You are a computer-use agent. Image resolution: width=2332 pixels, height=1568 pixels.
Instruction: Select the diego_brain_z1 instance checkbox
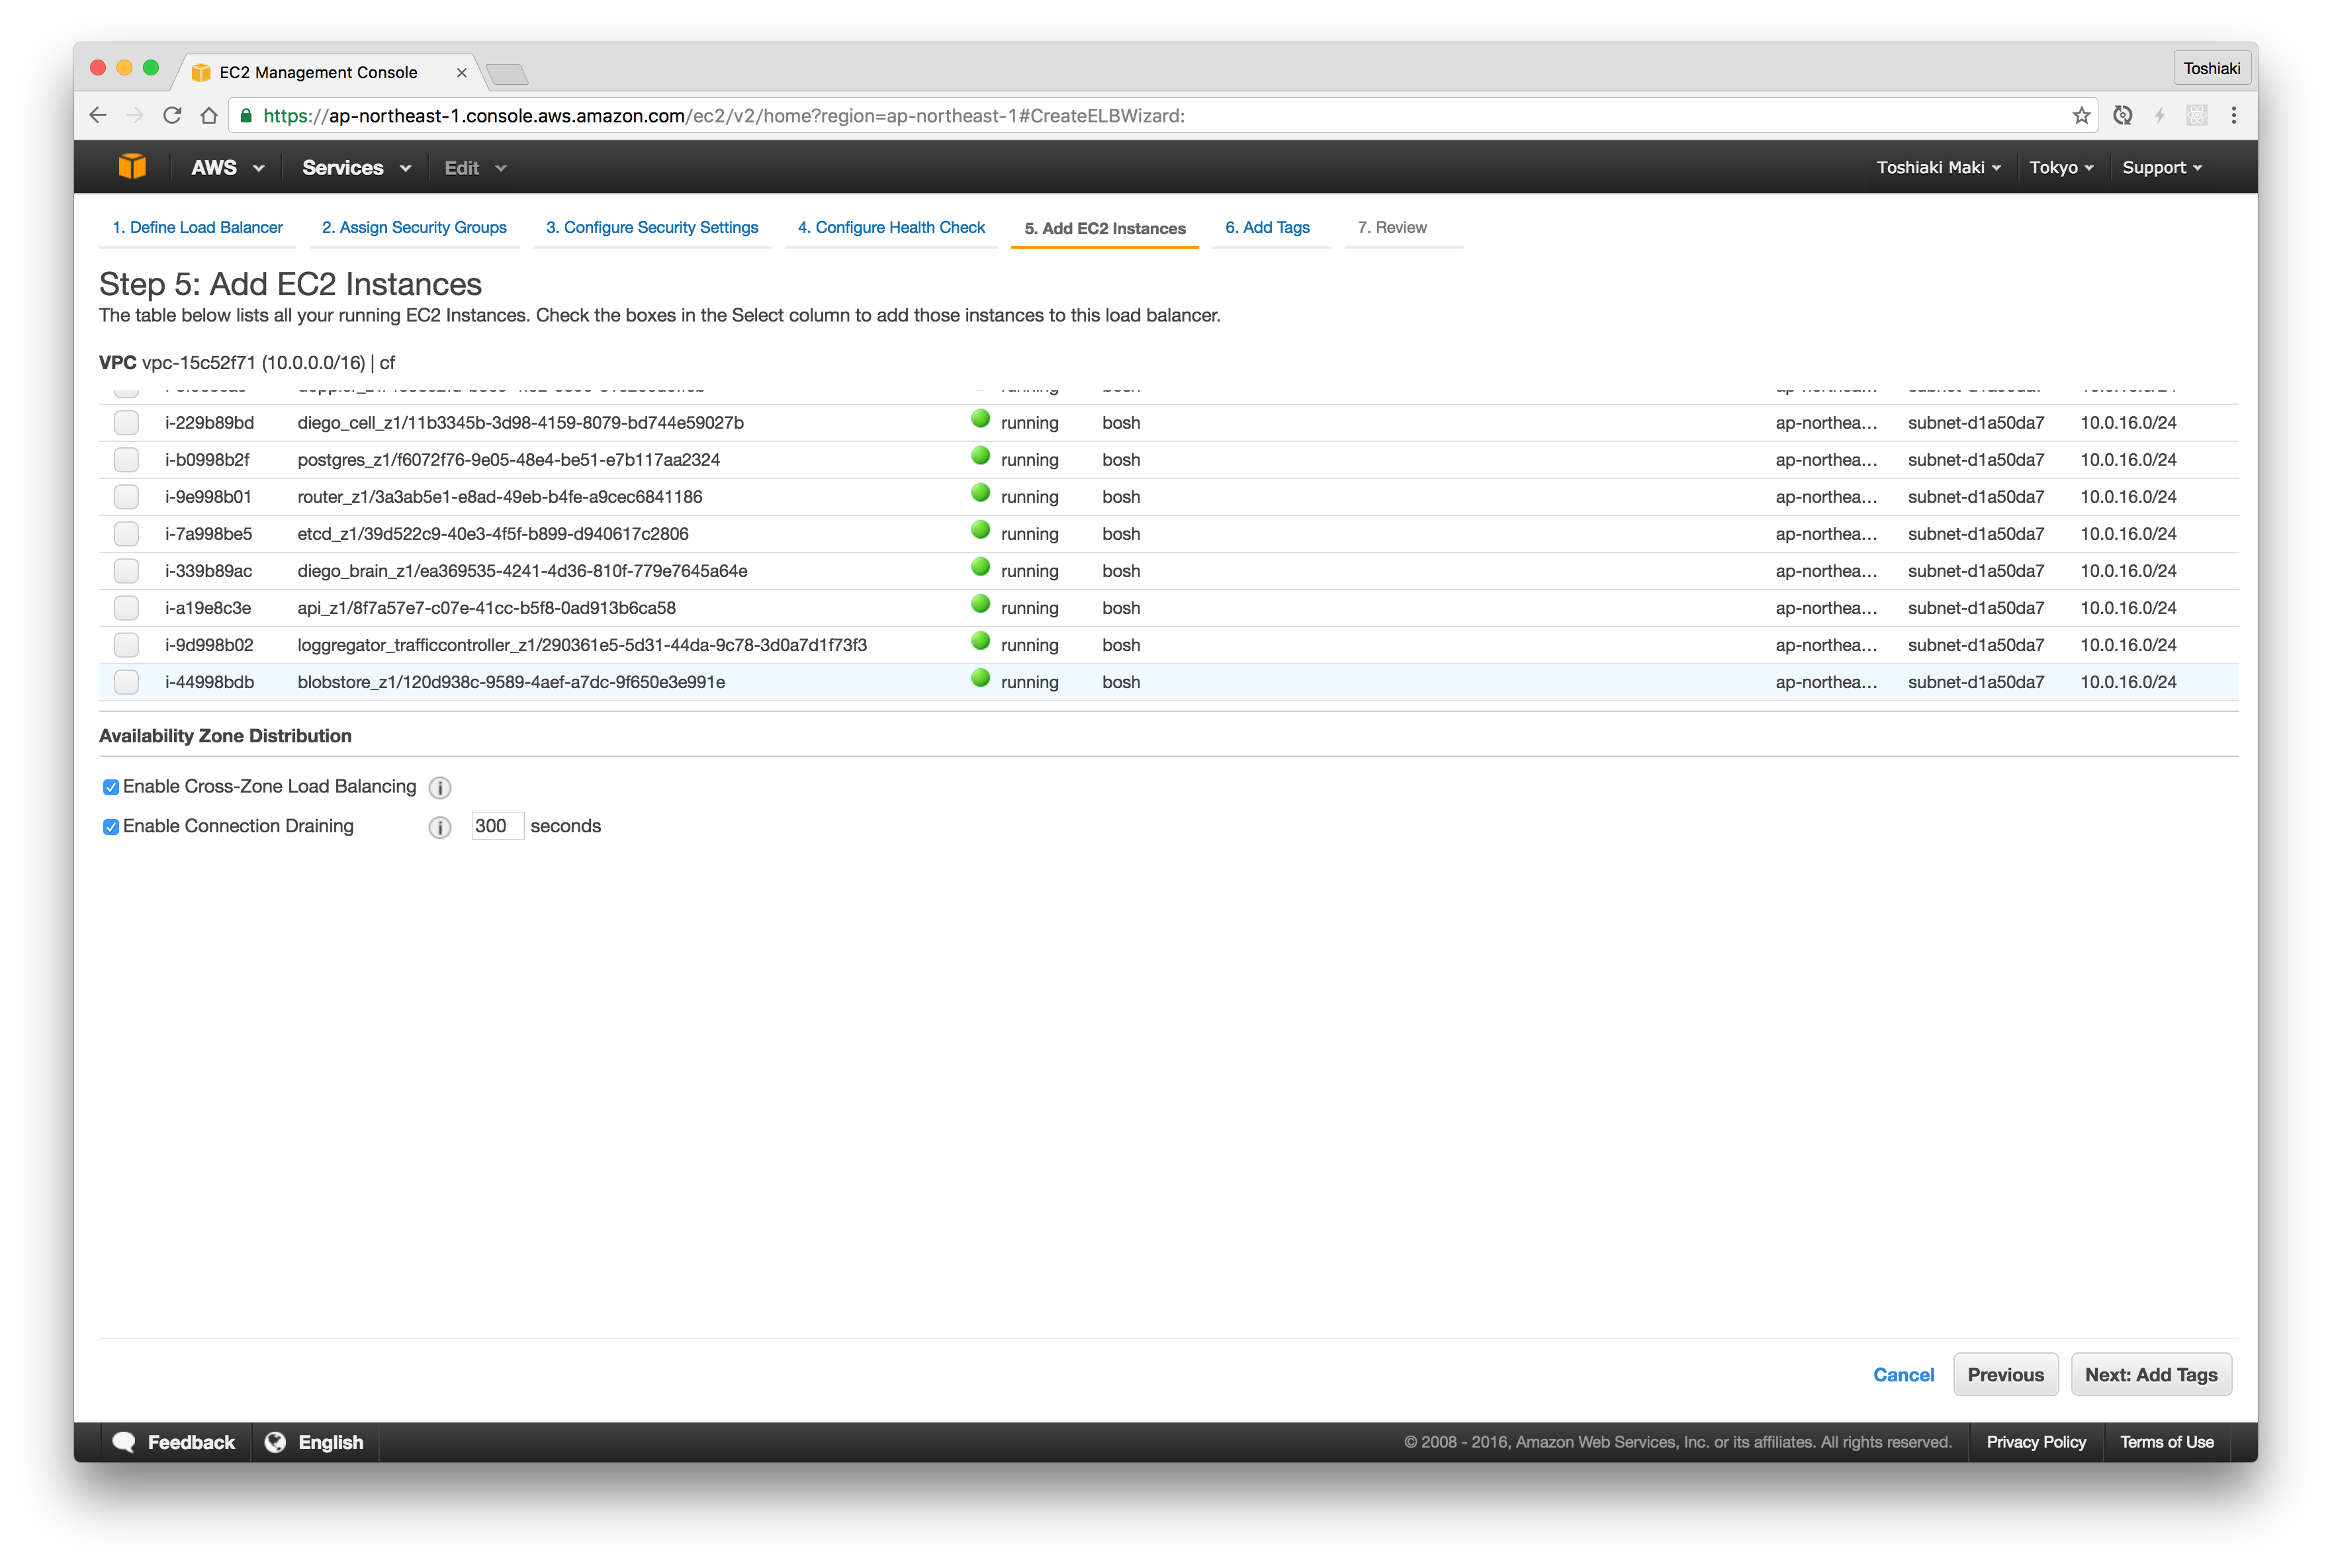click(126, 570)
